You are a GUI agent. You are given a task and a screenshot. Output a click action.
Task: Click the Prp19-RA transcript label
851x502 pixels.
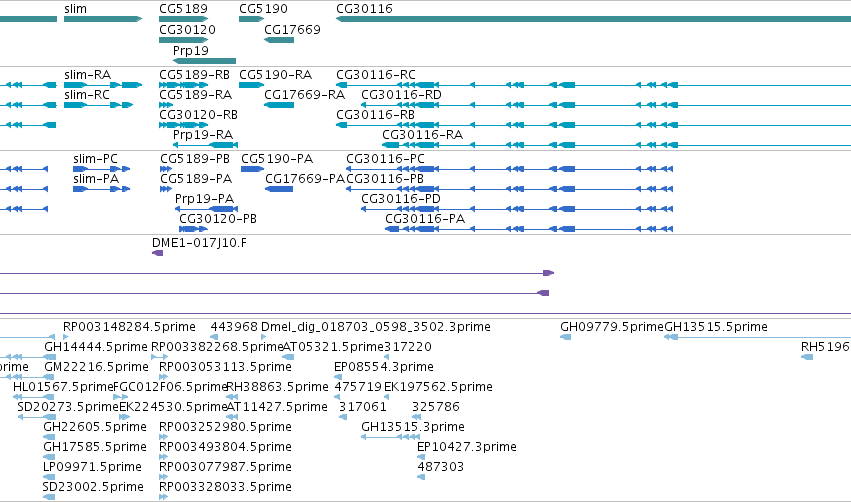pyautogui.click(x=203, y=135)
